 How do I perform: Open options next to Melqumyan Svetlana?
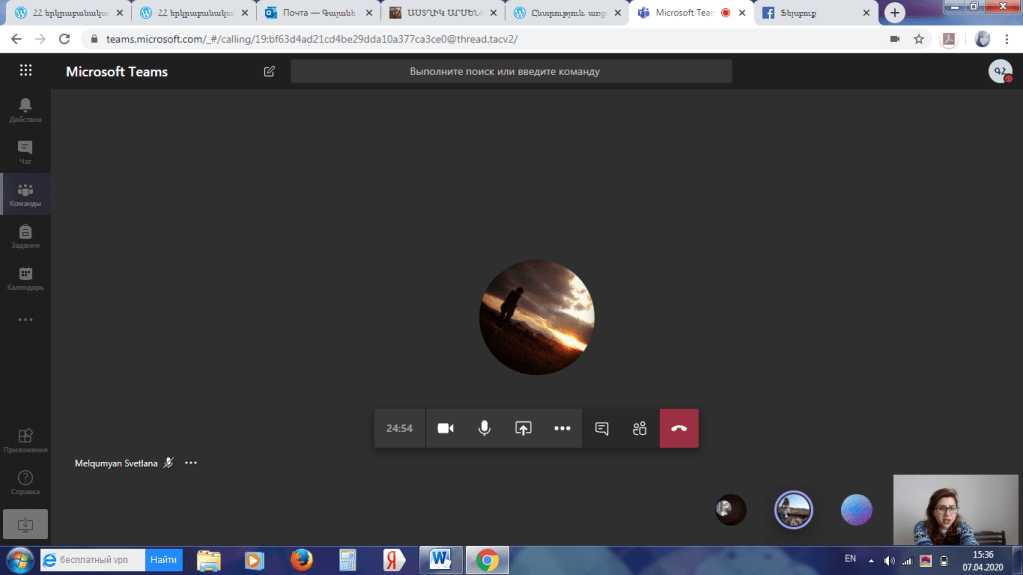[191, 463]
